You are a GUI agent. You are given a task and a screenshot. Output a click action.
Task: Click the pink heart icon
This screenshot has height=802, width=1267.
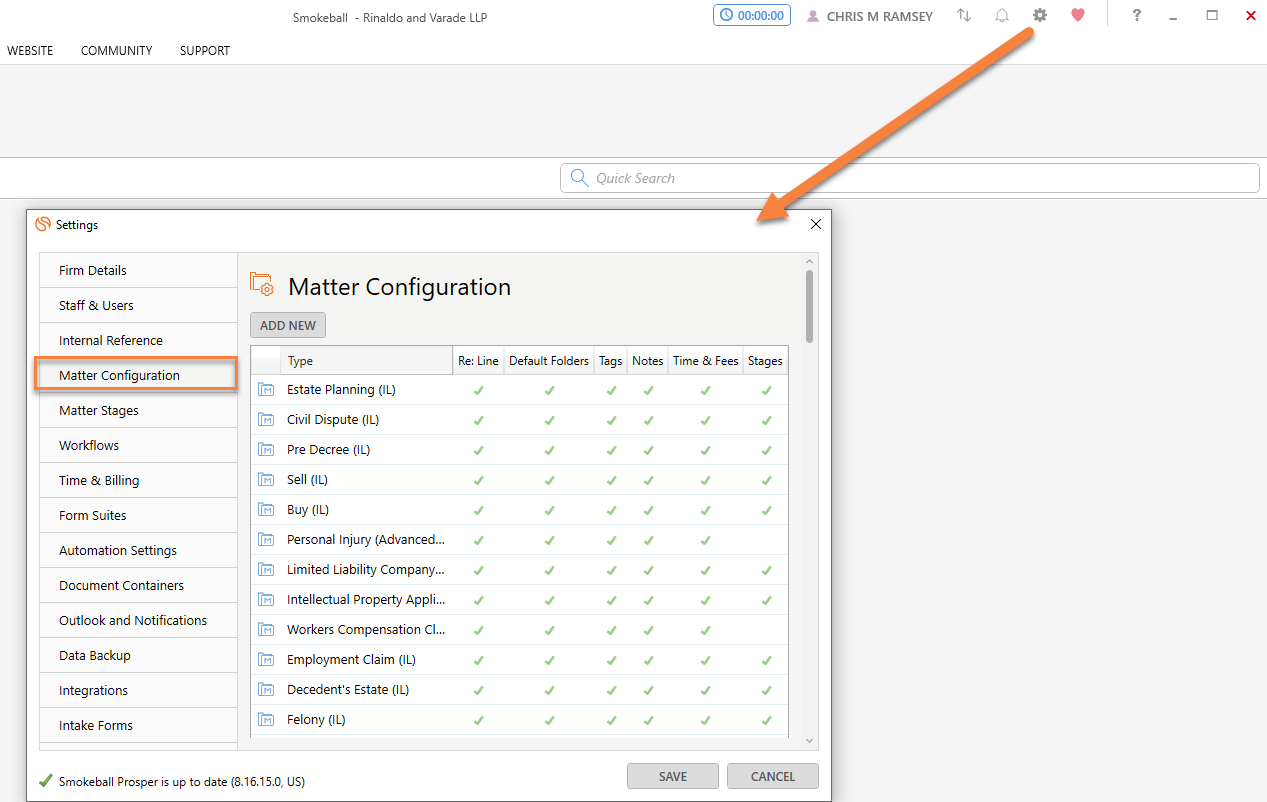[1077, 16]
